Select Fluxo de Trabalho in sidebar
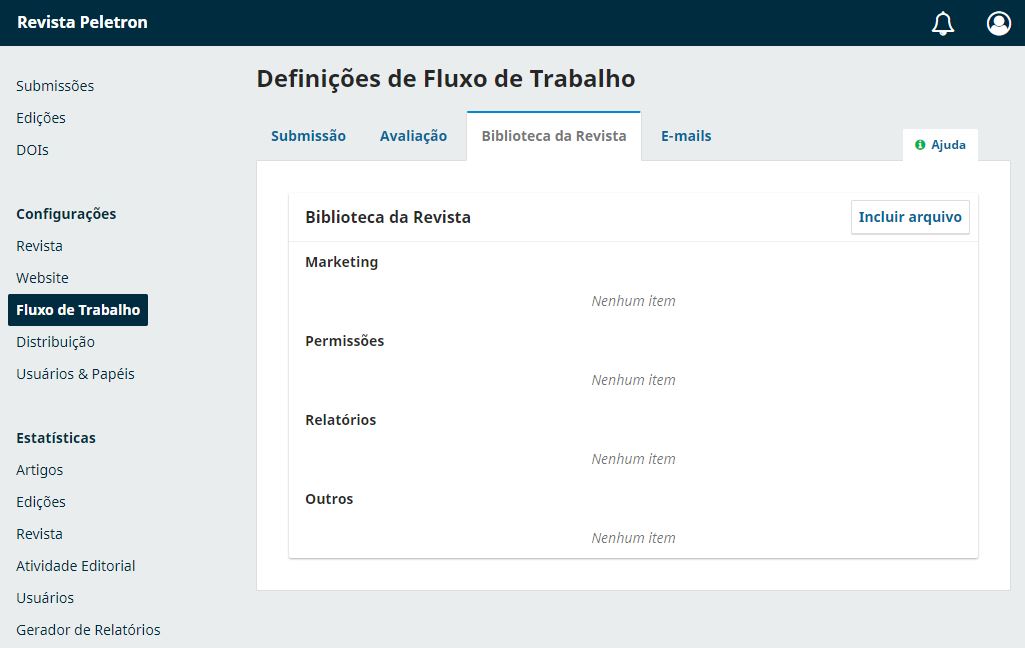 point(78,310)
